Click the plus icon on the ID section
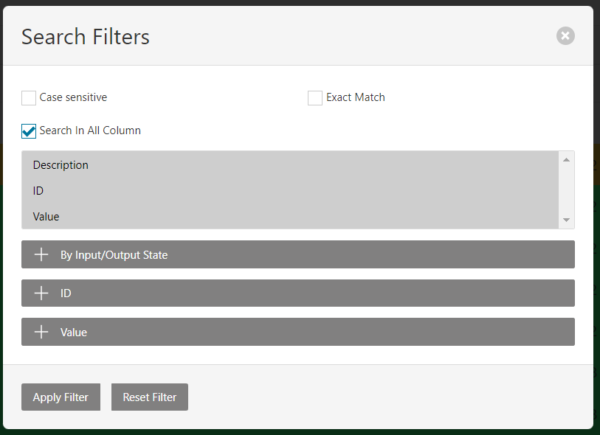 point(41,293)
